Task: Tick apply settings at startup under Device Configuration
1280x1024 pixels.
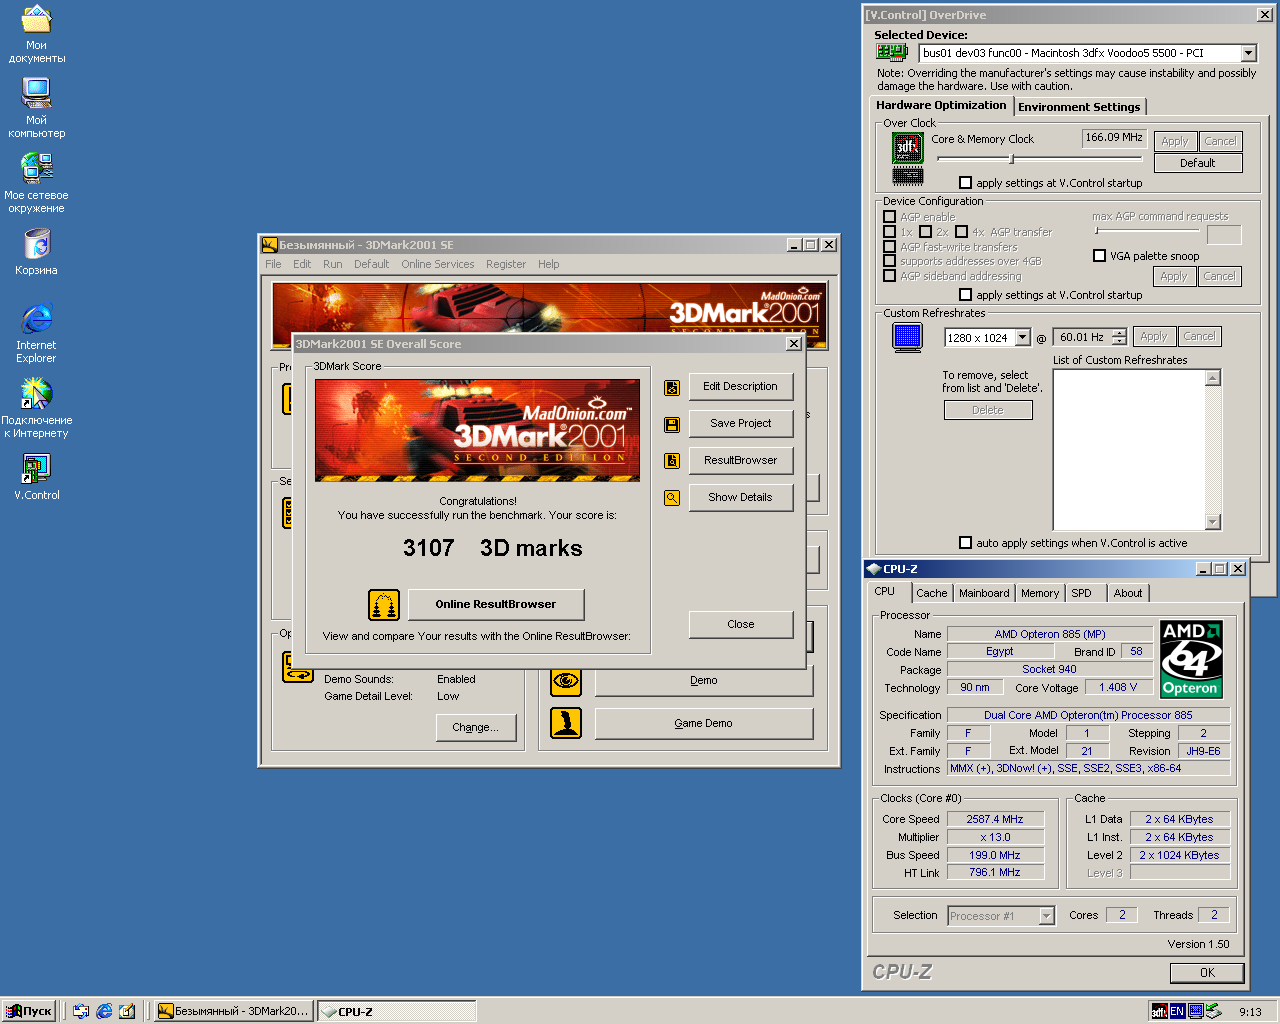Action: tap(965, 295)
